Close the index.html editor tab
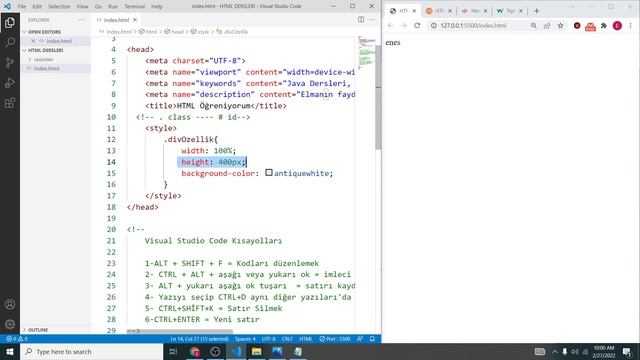Viewport: 640px width, 360px height. 135,20
